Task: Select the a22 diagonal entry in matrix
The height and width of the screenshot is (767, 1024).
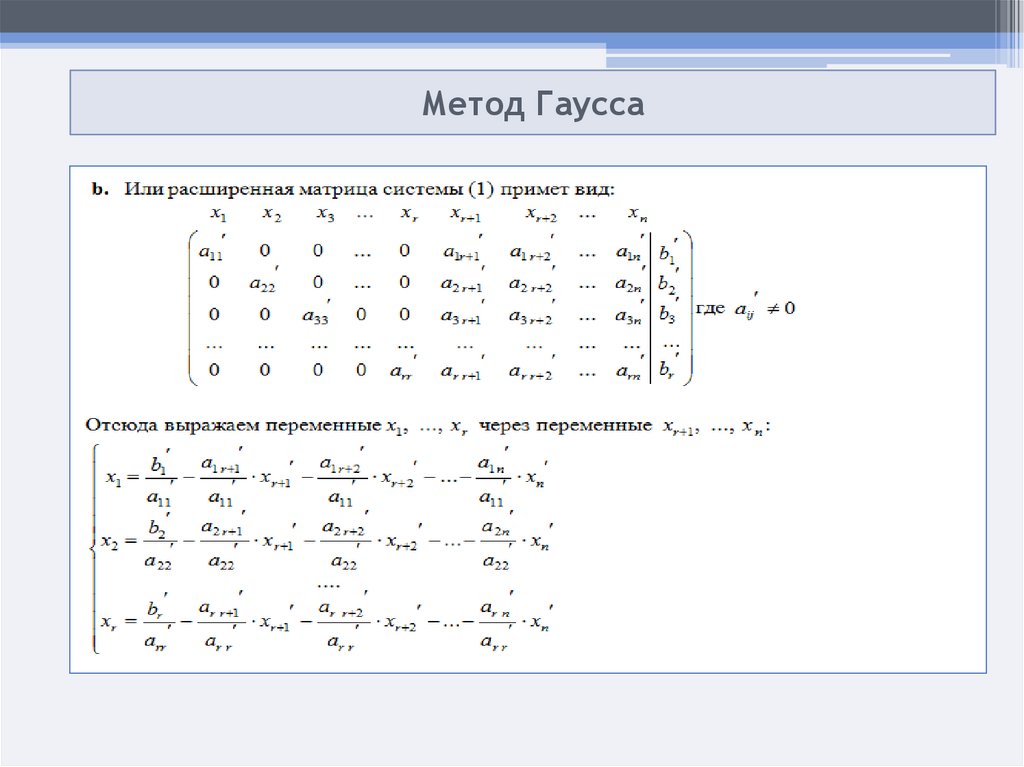Action: click(x=263, y=284)
